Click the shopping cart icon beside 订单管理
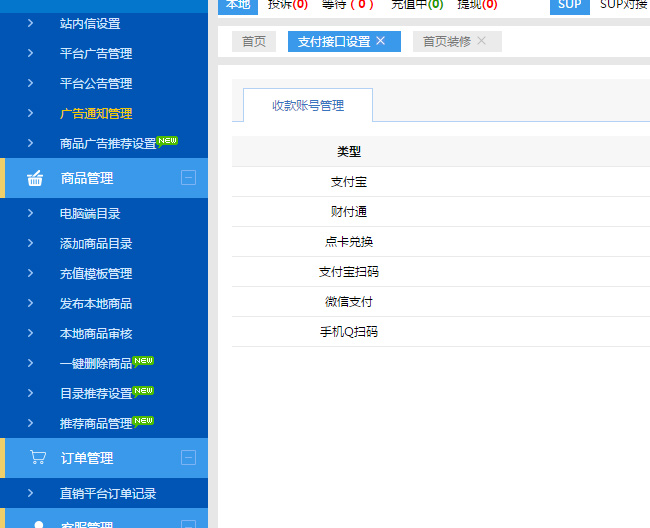Image resolution: width=650 pixels, height=528 pixels. 38,458
